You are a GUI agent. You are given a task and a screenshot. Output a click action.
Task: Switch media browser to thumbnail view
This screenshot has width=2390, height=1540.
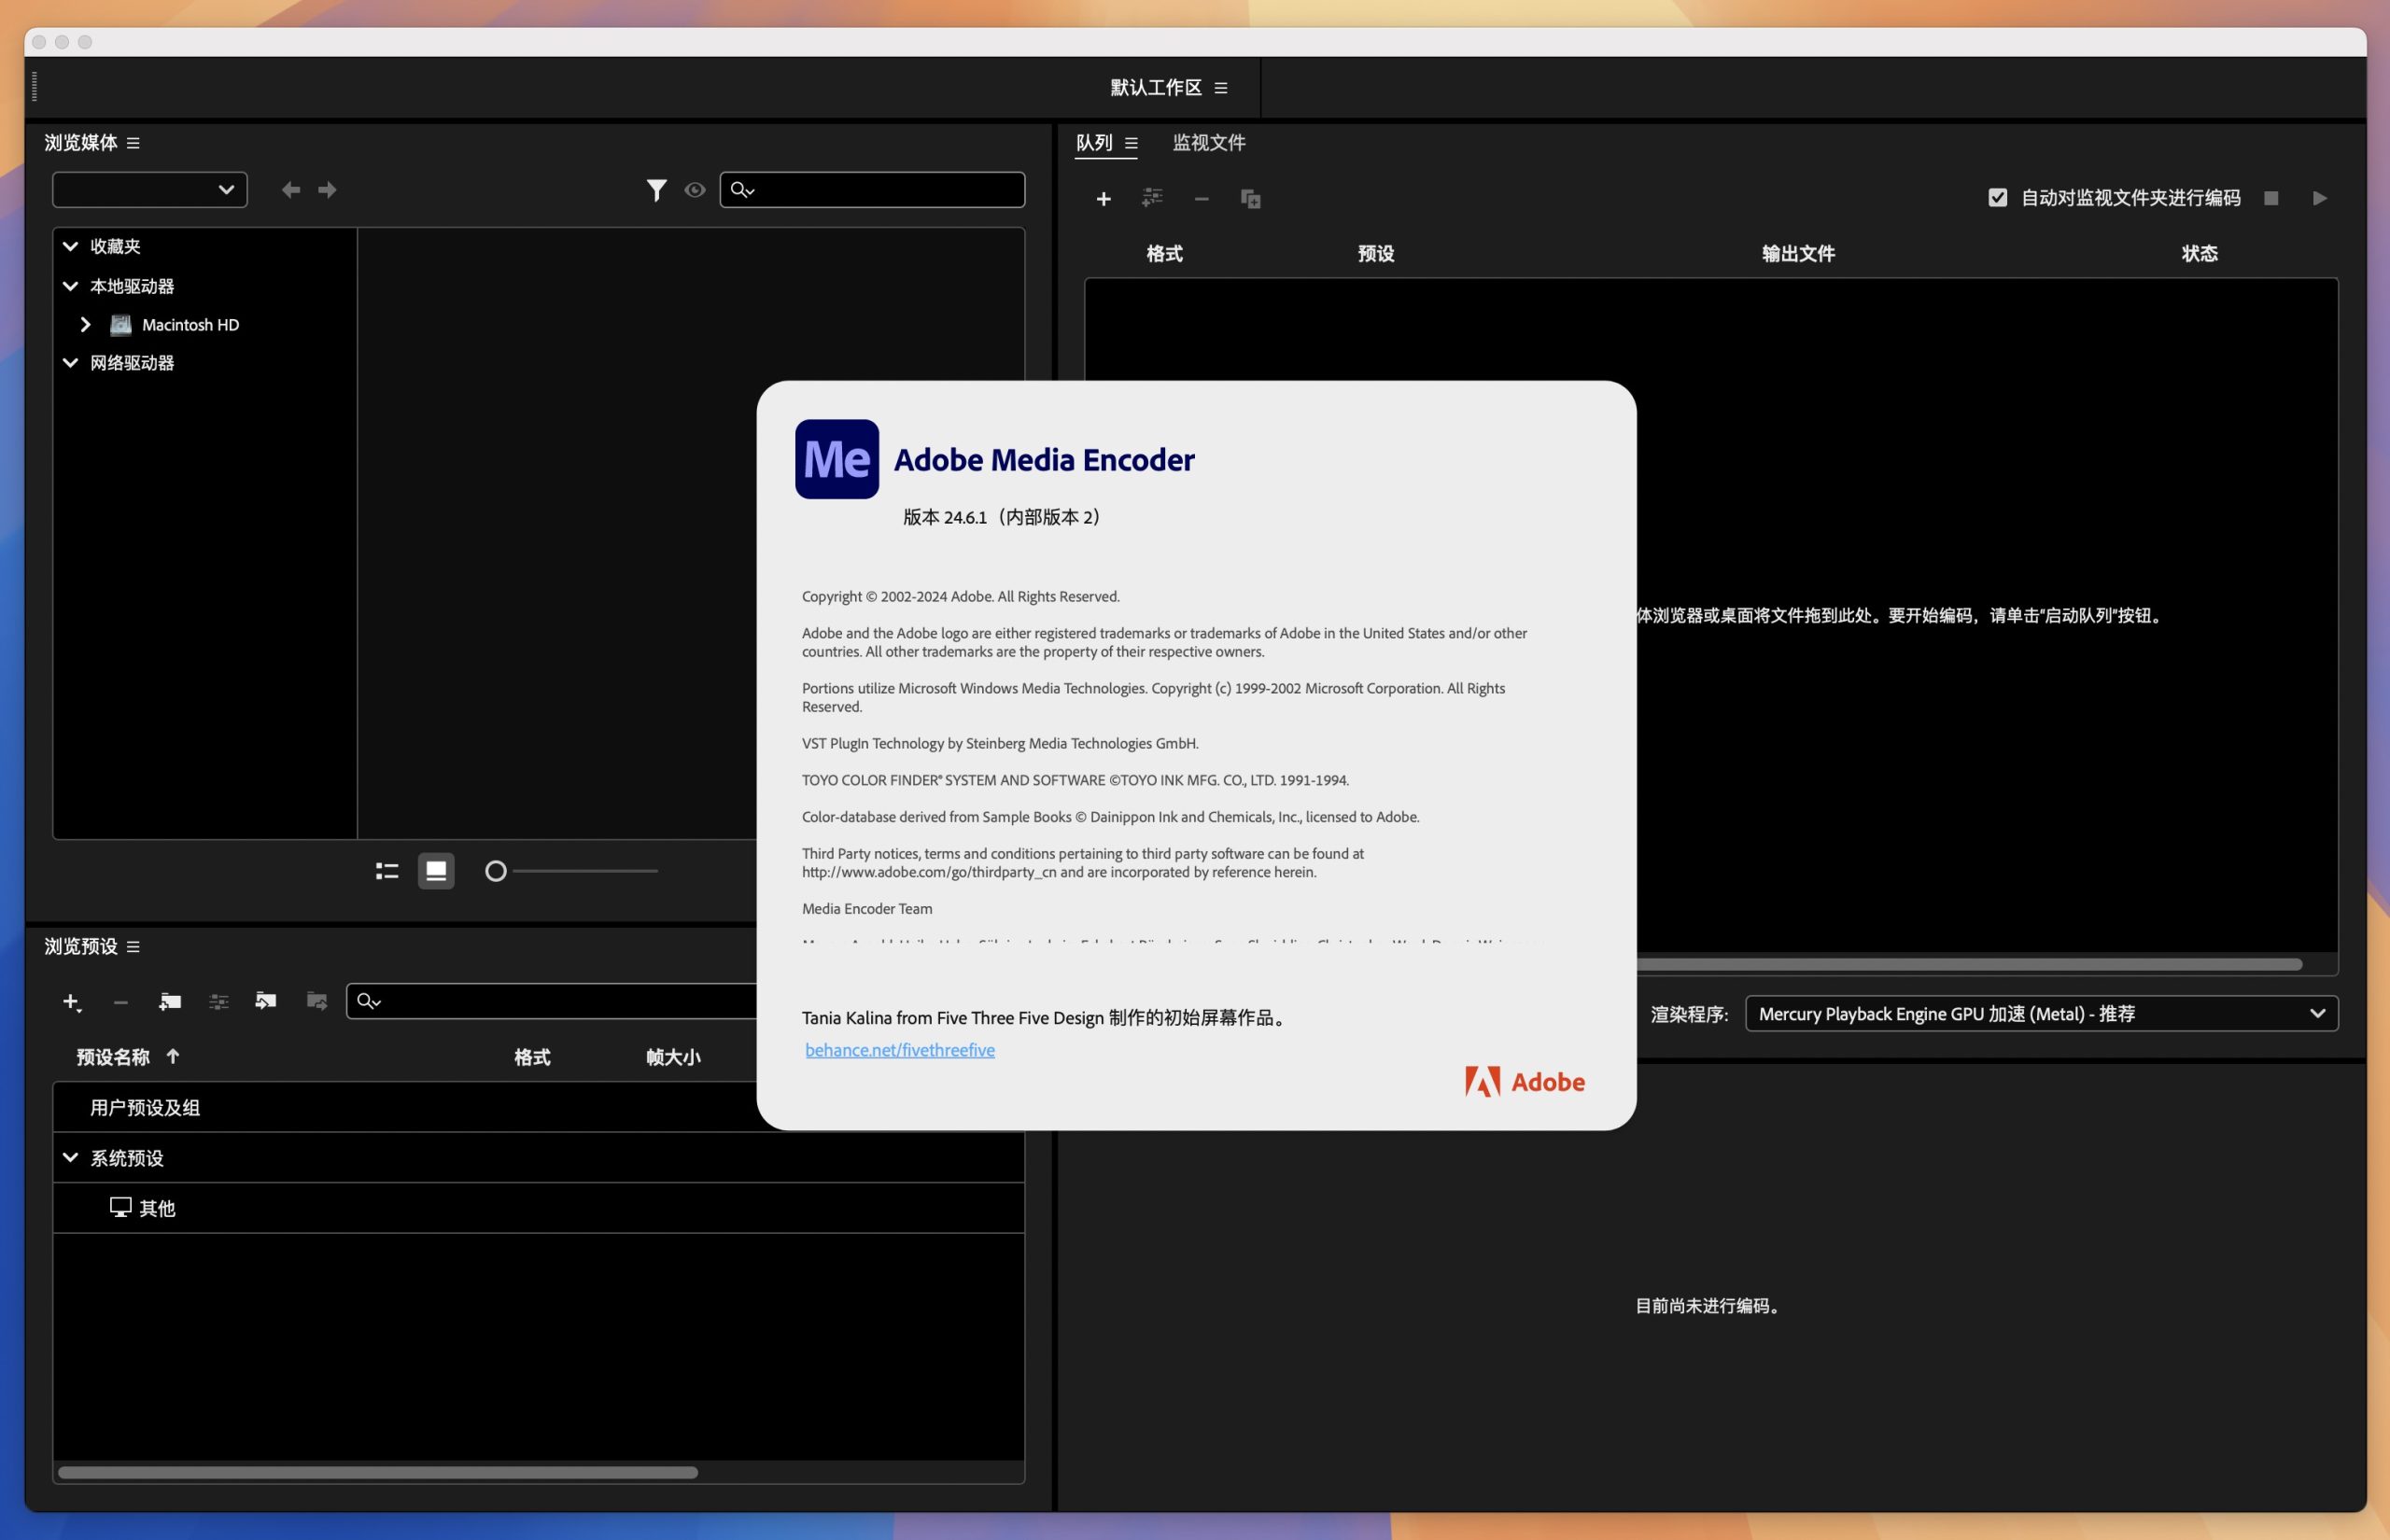click(436, 871)
